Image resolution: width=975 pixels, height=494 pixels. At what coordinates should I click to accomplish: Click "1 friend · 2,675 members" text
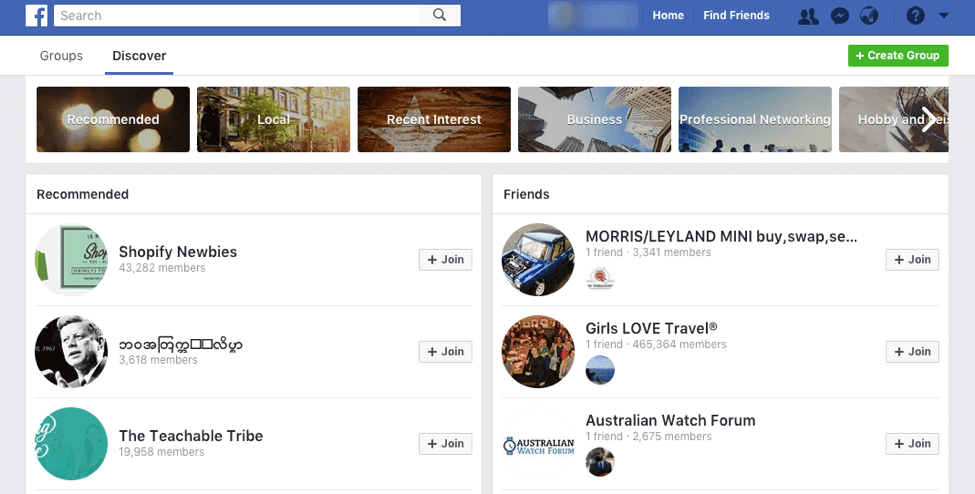[649, 436]
